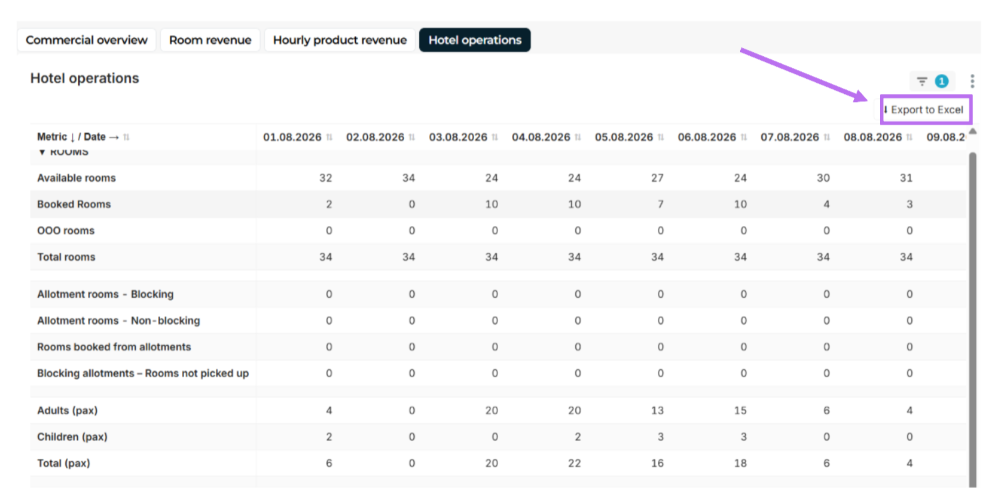Sort by the Metric / Date column icon
The height and width of the screenshot is (502, 988).
pyautogui.click(x=127, y=137)
